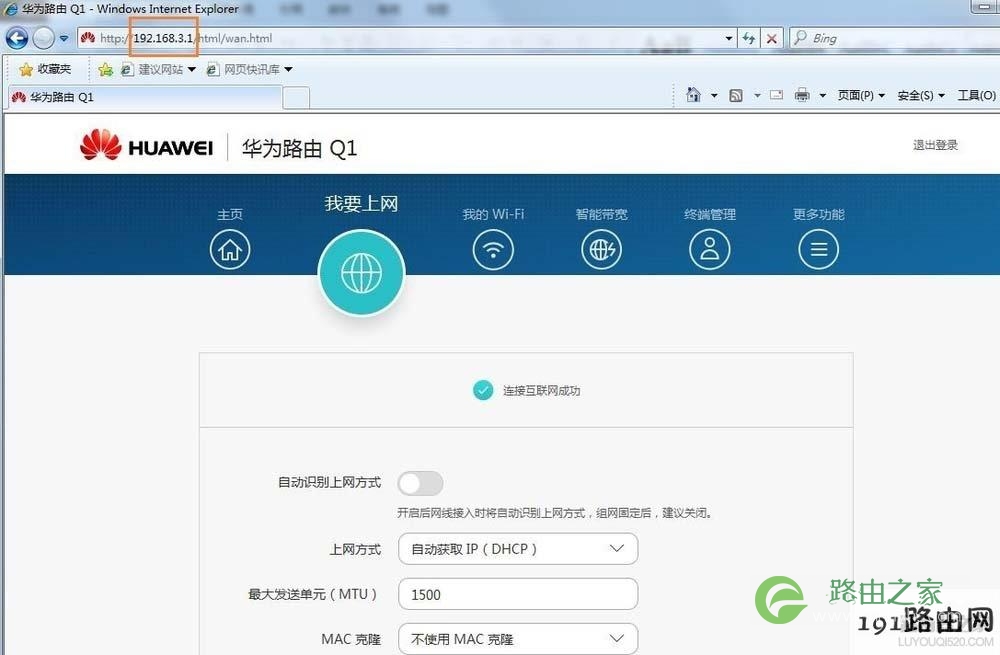
Task: Click the 连接互联网成功 check mark icon
Action: tap(483, 390)
